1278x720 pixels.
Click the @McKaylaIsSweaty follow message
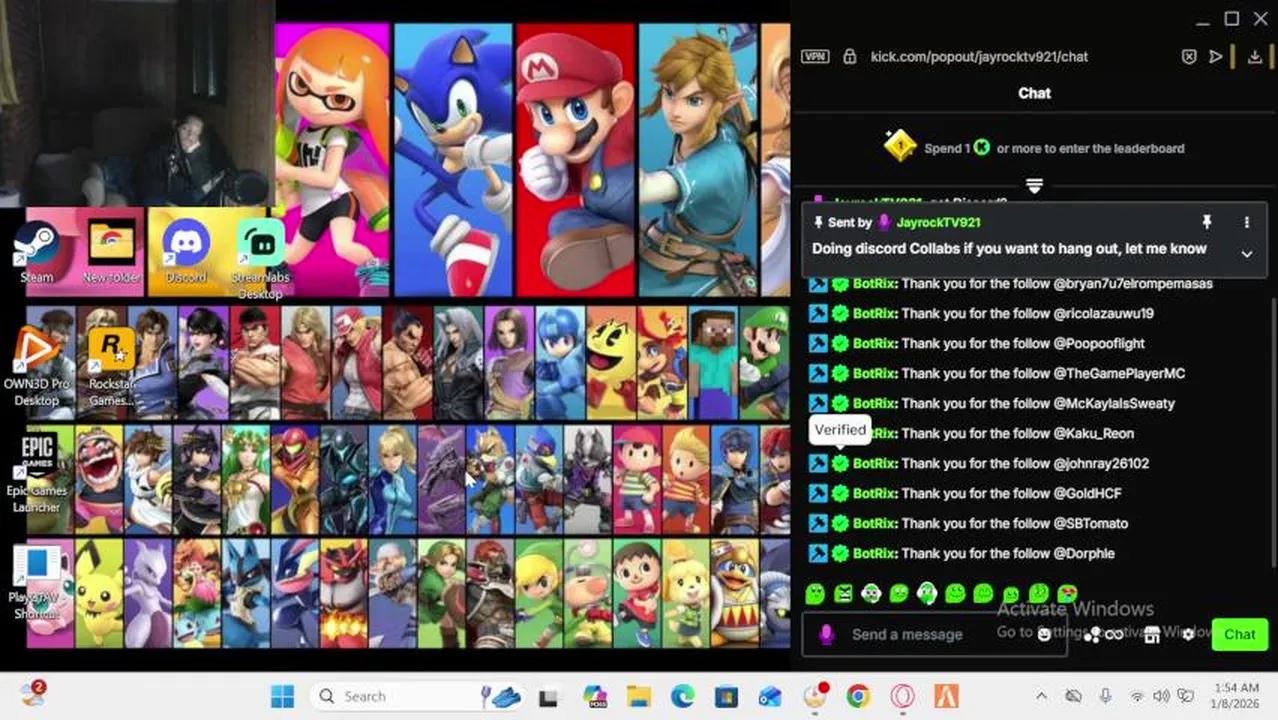coord(991,403)
